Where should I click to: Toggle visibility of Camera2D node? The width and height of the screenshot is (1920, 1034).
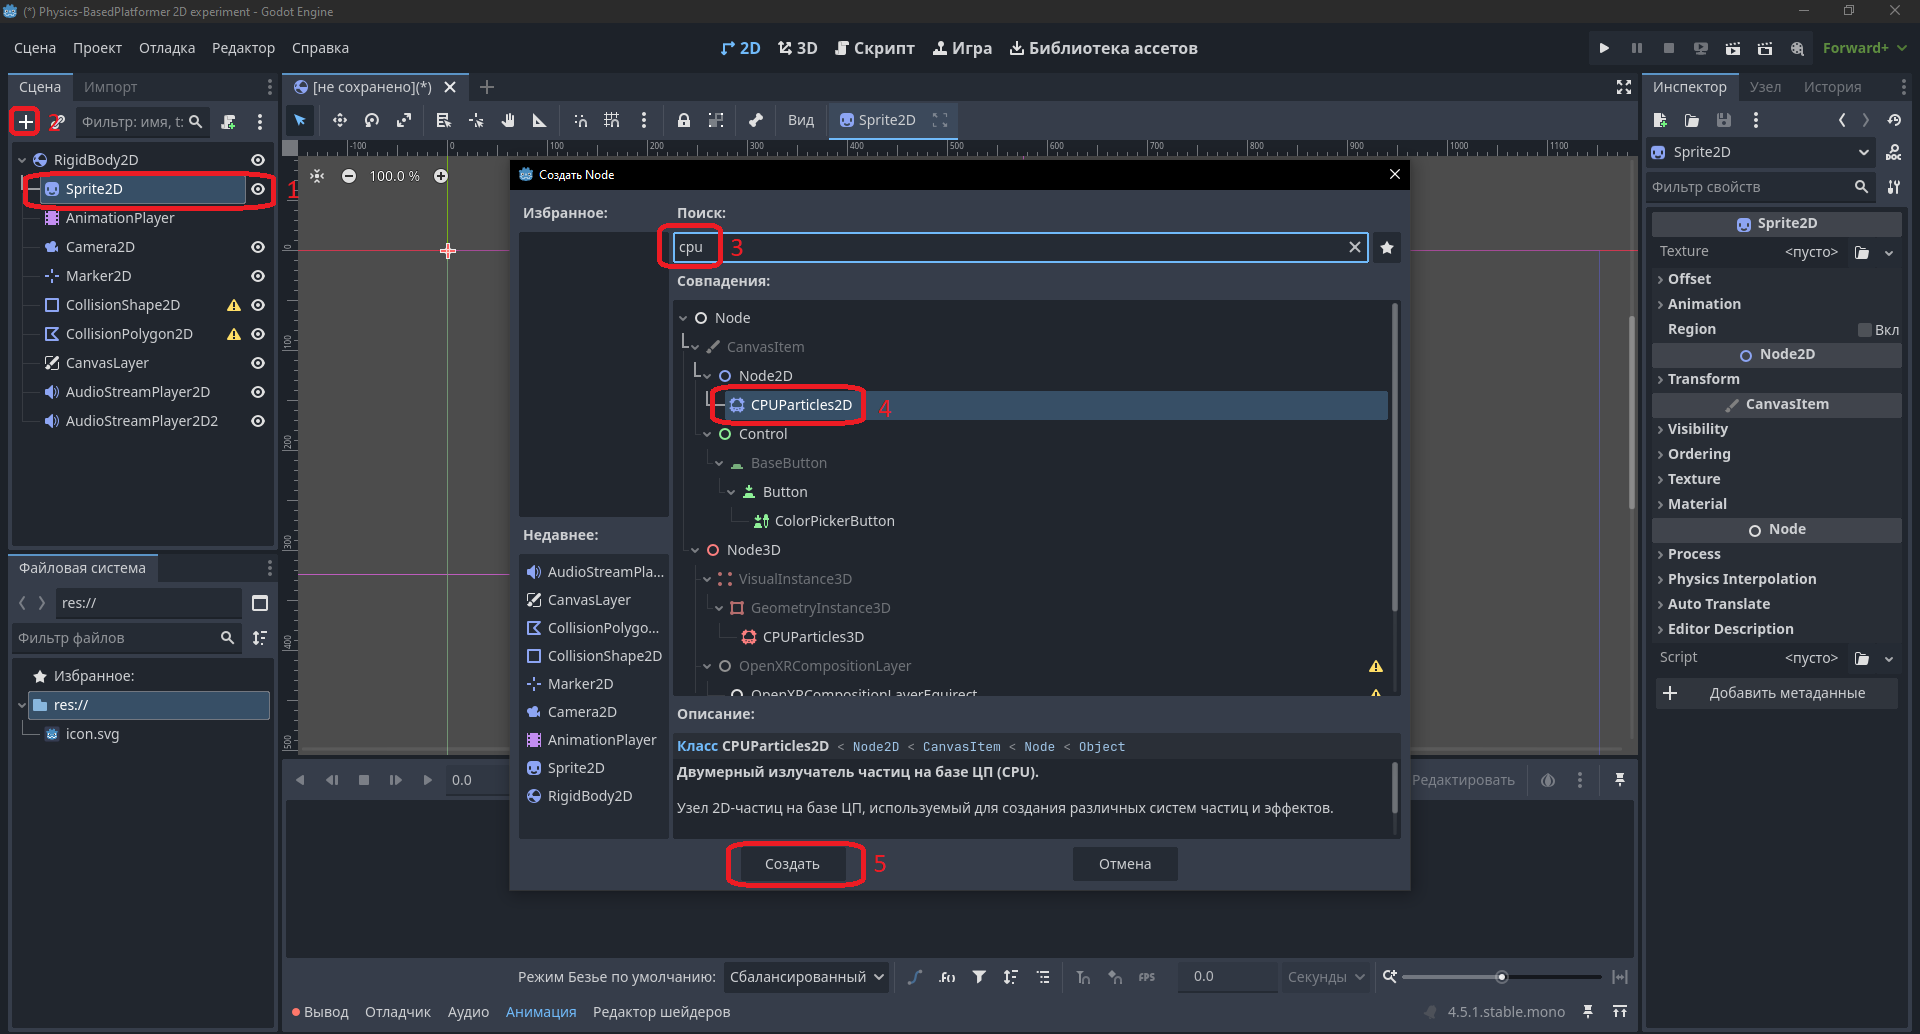pos(258,247)
